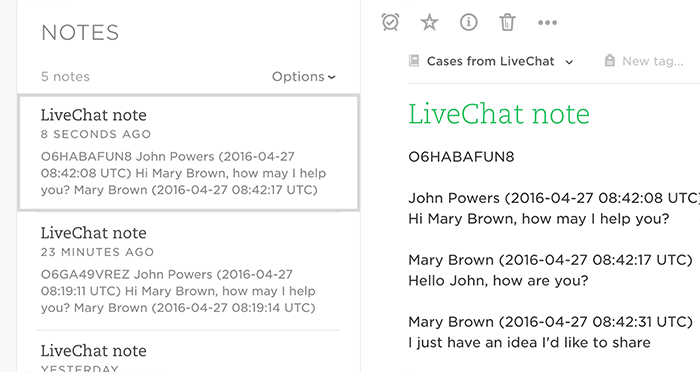Screen dimensions: 700x372
Task: Click the New tag... field
Action: [x=652, y=61]
